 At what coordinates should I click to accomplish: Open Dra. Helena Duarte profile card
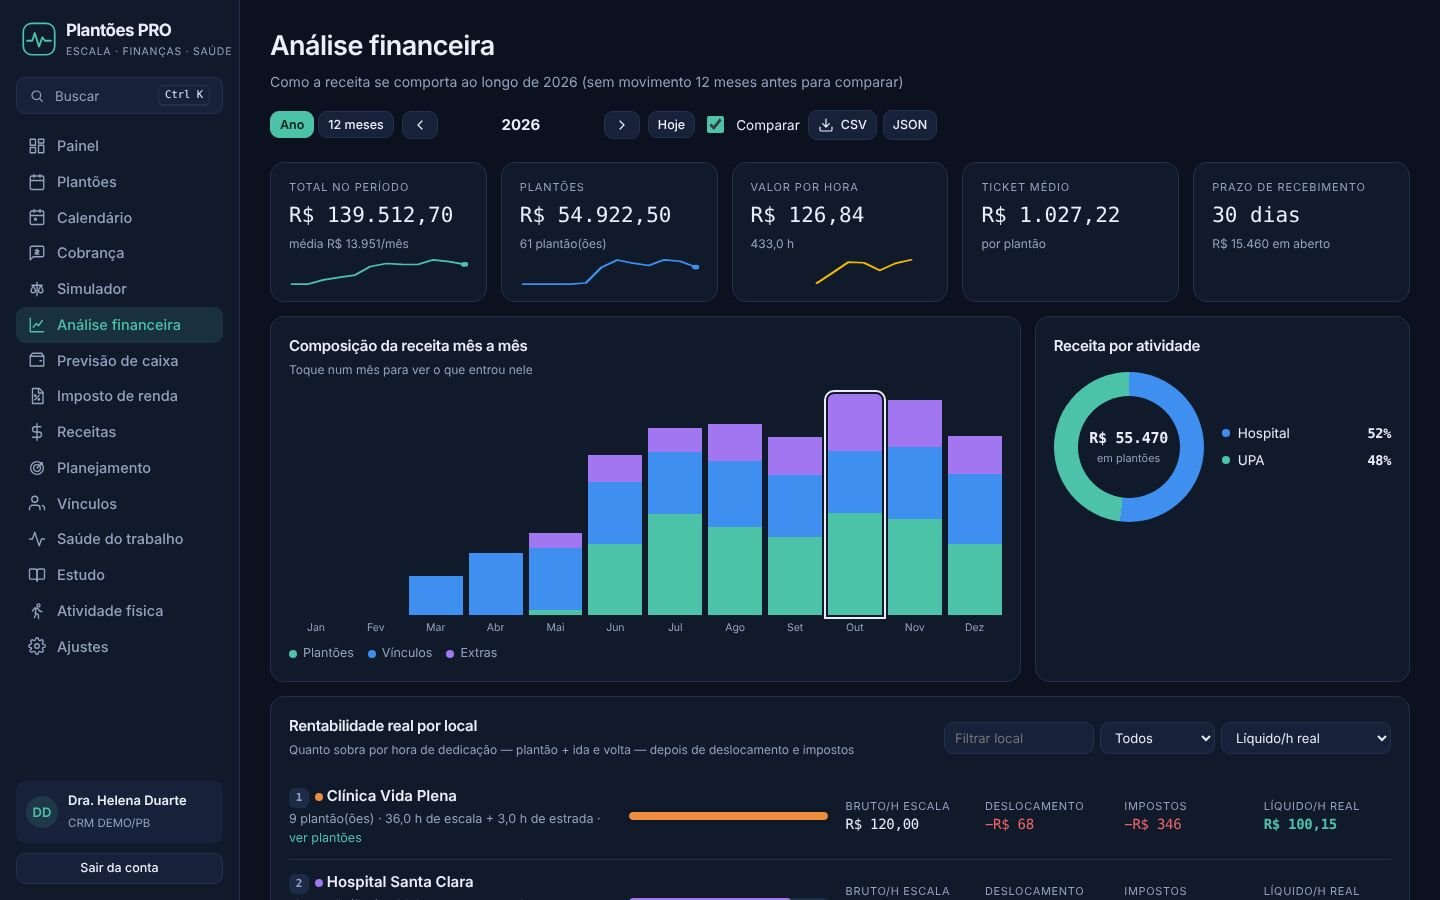point(119,812)
